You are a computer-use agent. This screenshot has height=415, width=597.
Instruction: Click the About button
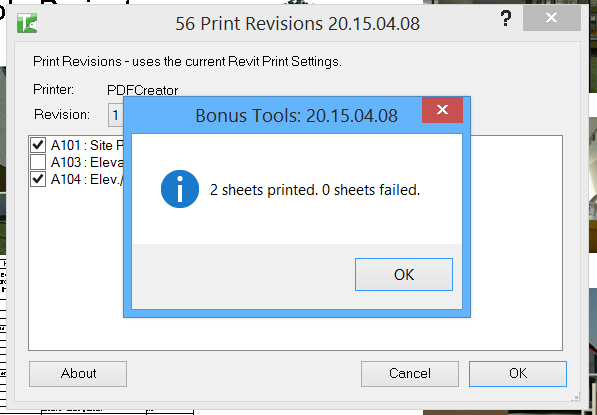click(78, 374)
